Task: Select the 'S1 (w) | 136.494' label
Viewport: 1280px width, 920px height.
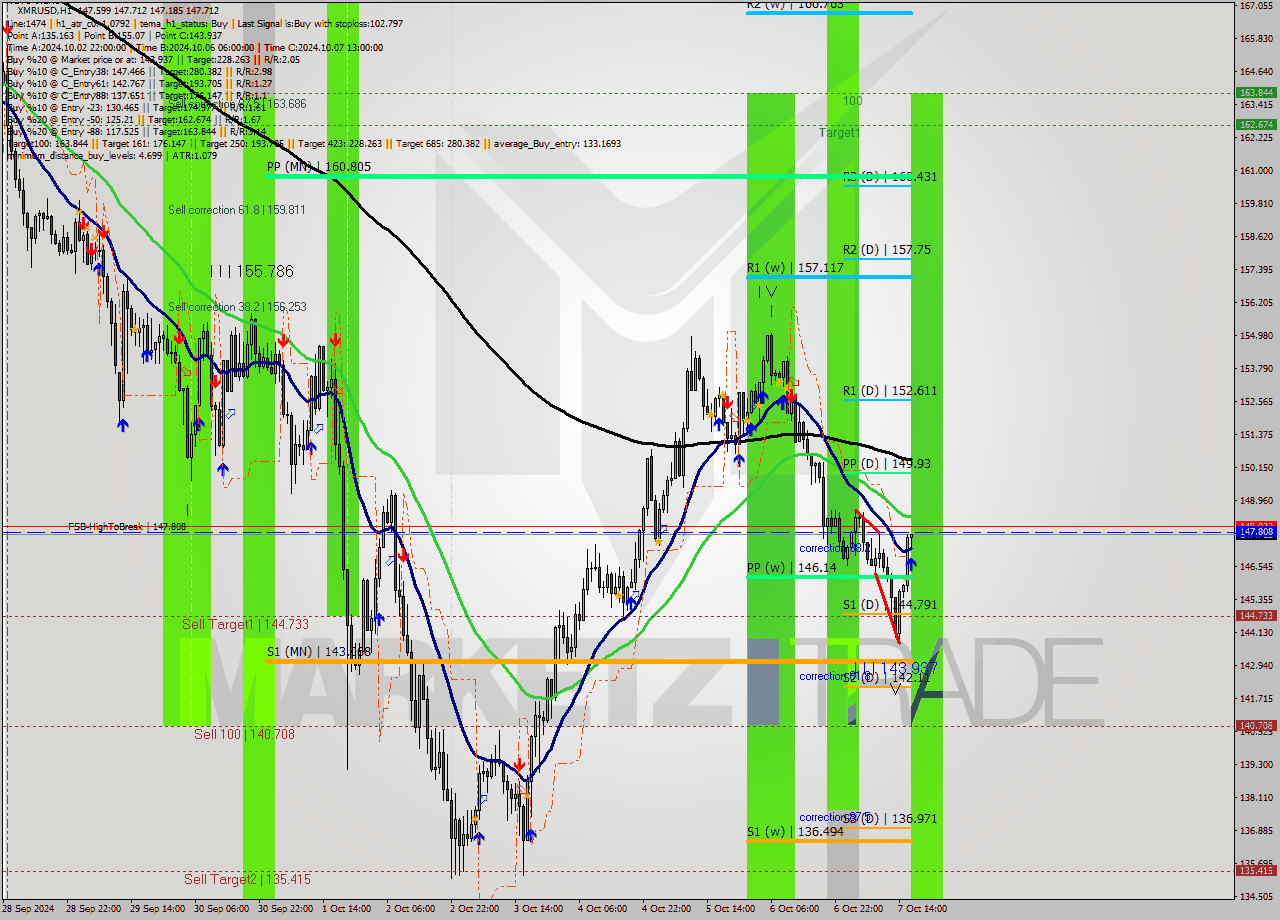Action: point(794,831)
